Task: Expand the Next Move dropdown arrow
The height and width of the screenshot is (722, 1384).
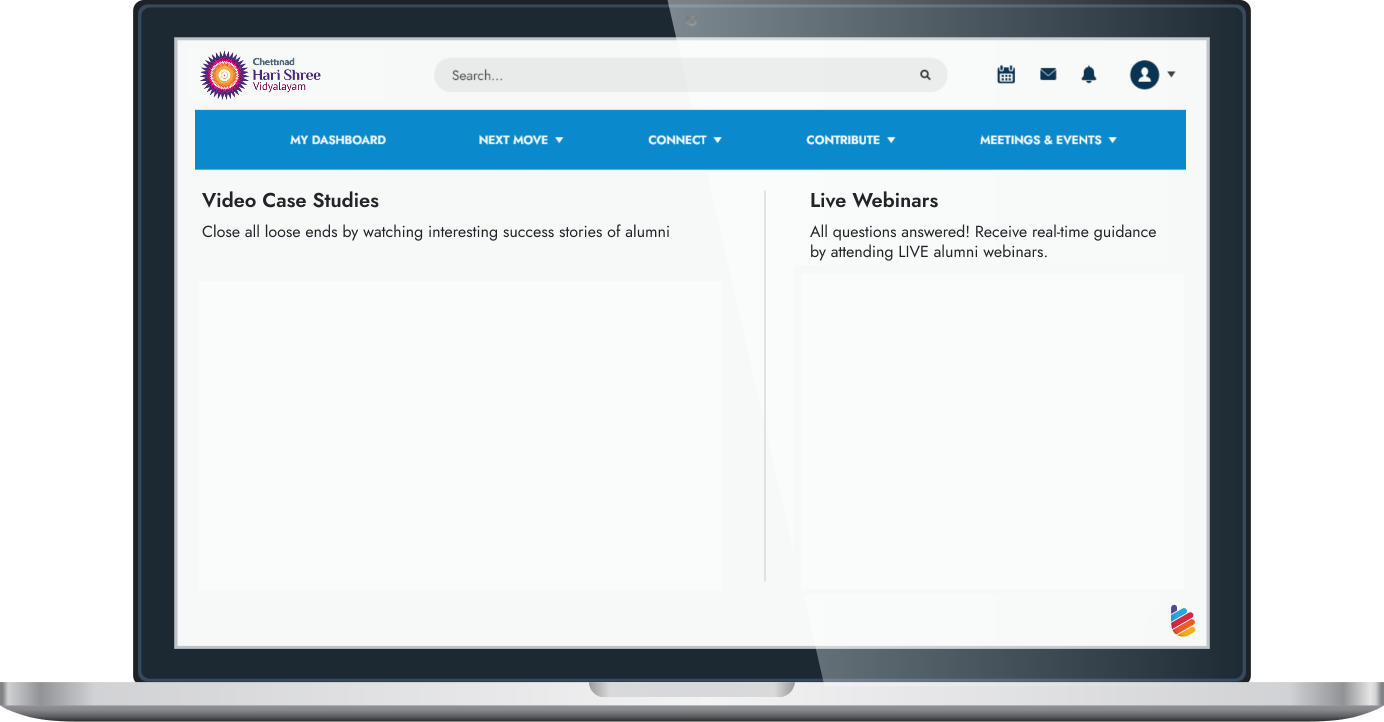Action: (x=559, y=140)
